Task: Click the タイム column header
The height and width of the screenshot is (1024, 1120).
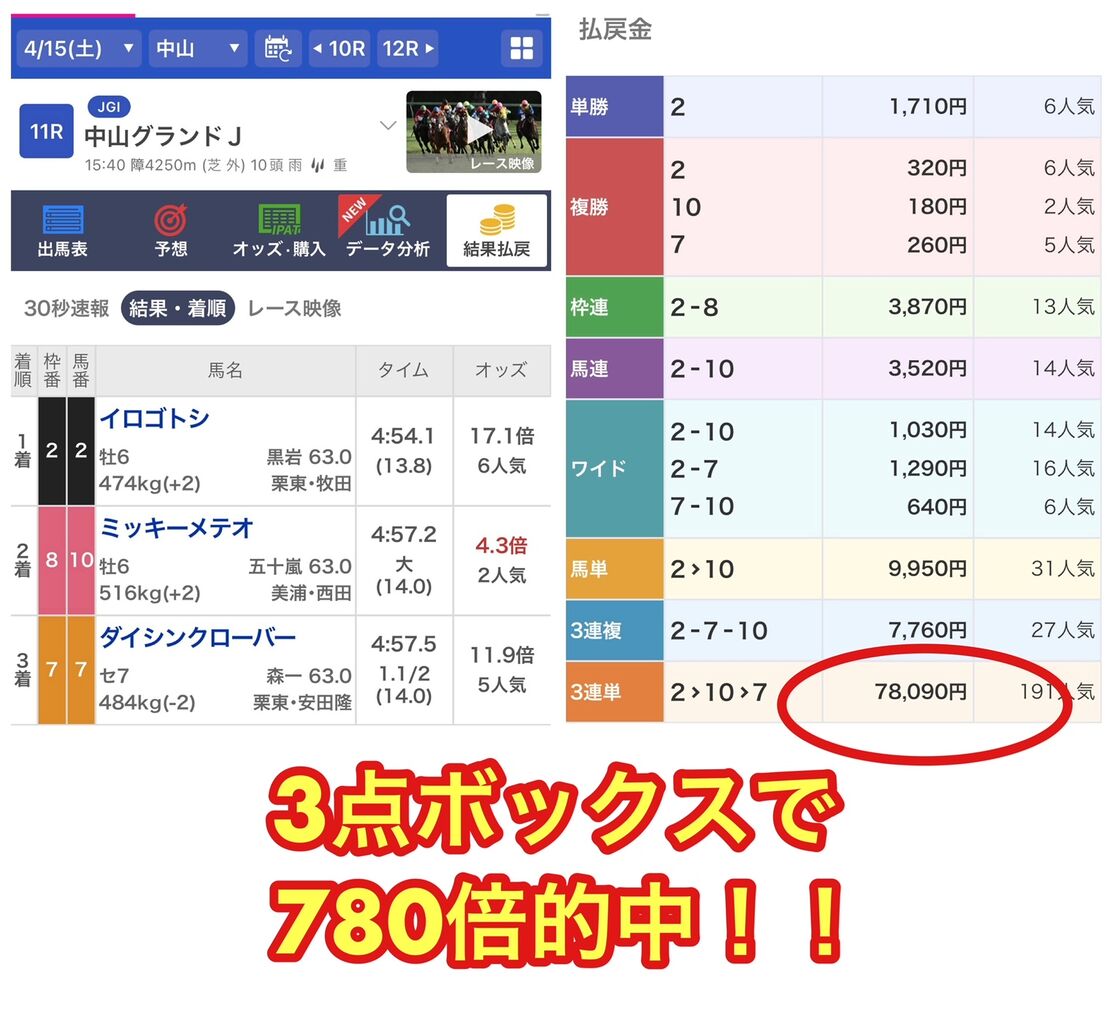Action: [404, 371]
